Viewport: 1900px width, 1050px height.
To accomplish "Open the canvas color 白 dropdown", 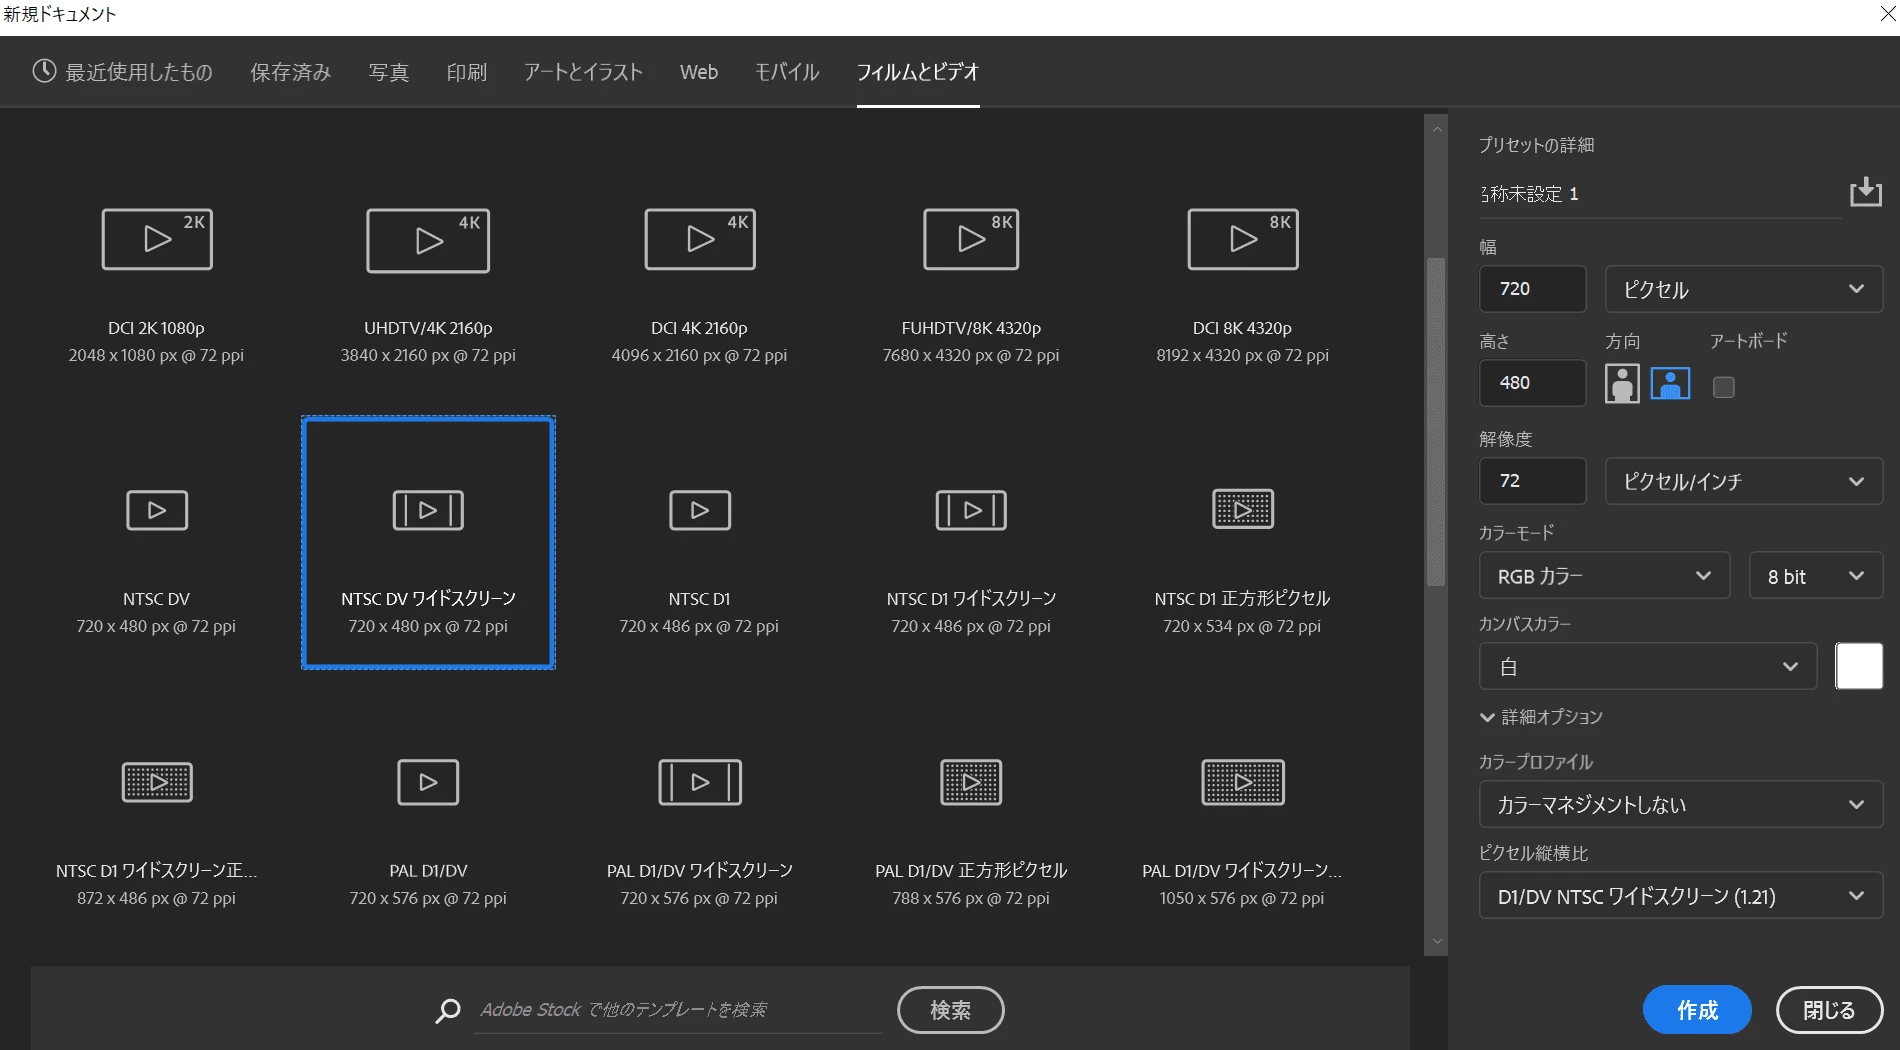I will [x=1648, y=666].
